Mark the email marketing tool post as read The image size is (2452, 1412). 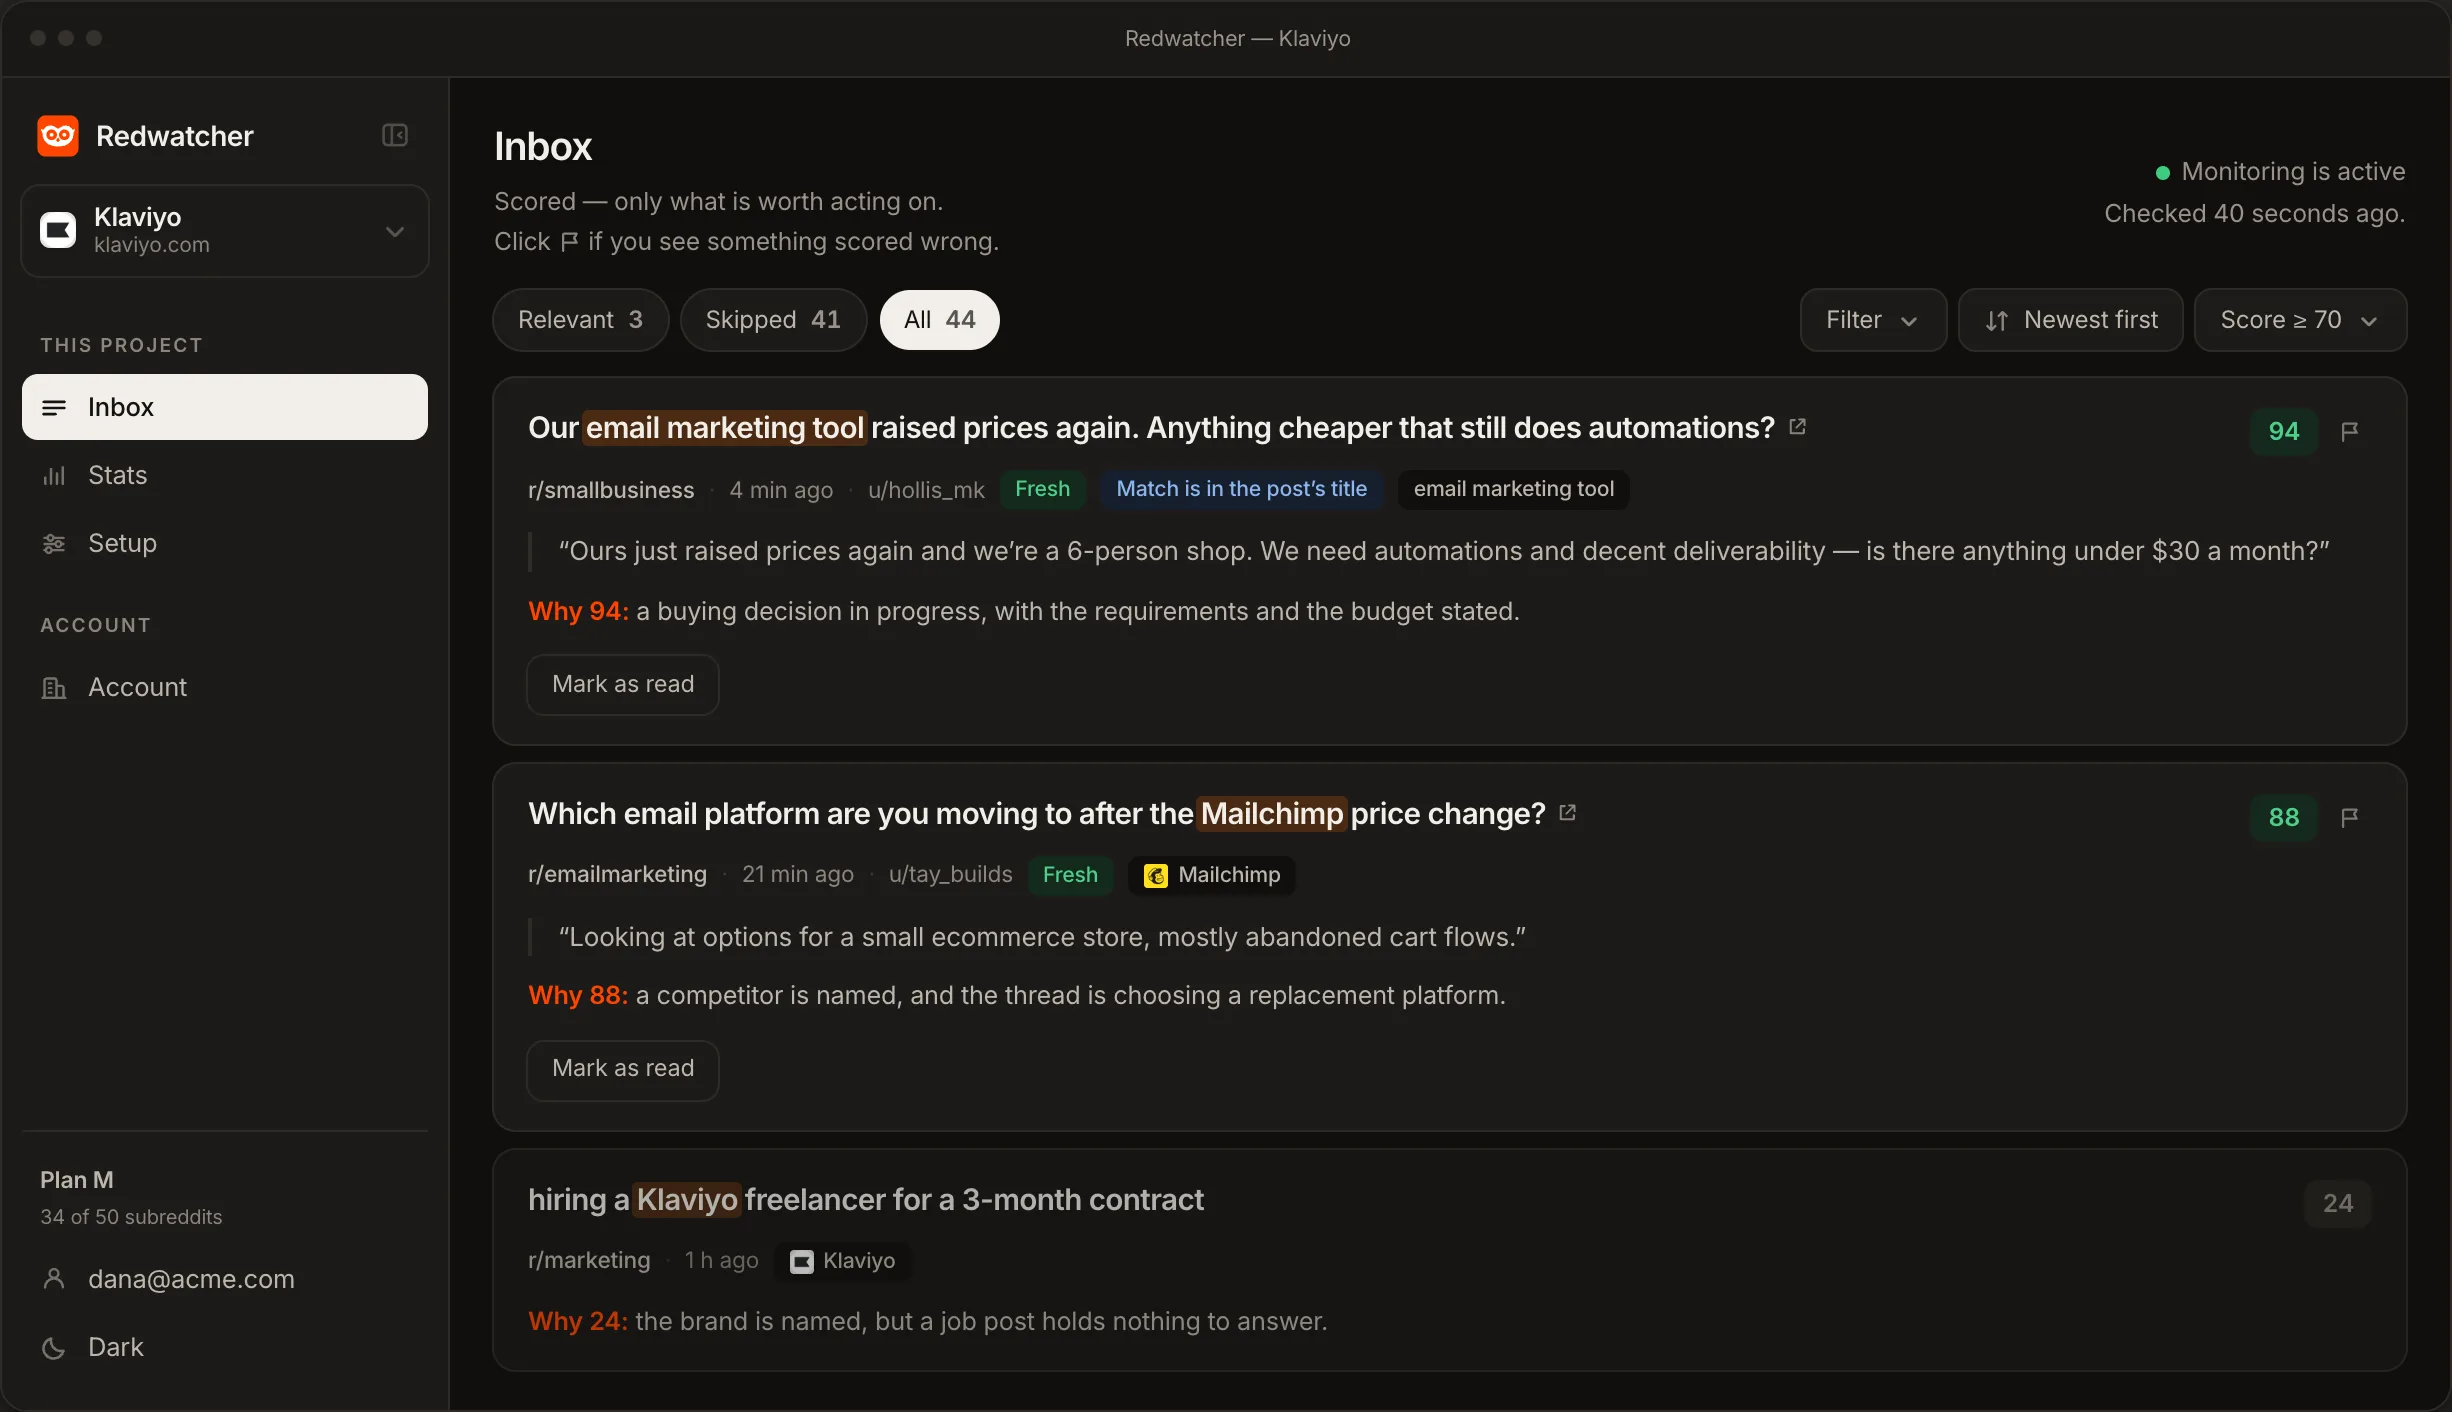(623, 684)
